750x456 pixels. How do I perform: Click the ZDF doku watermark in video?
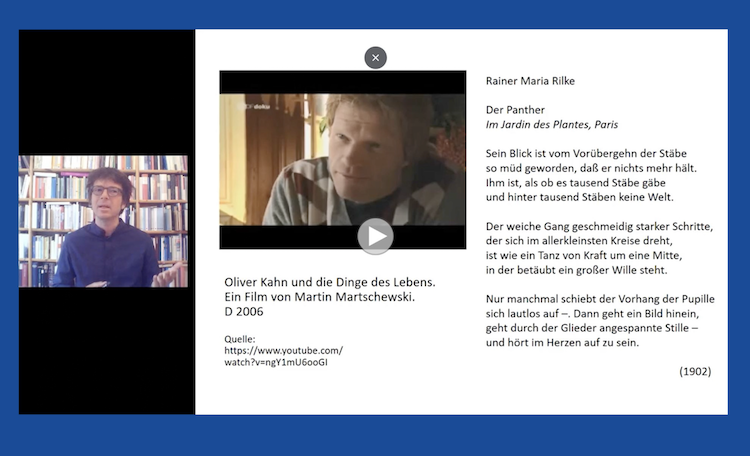pos(256,106)
